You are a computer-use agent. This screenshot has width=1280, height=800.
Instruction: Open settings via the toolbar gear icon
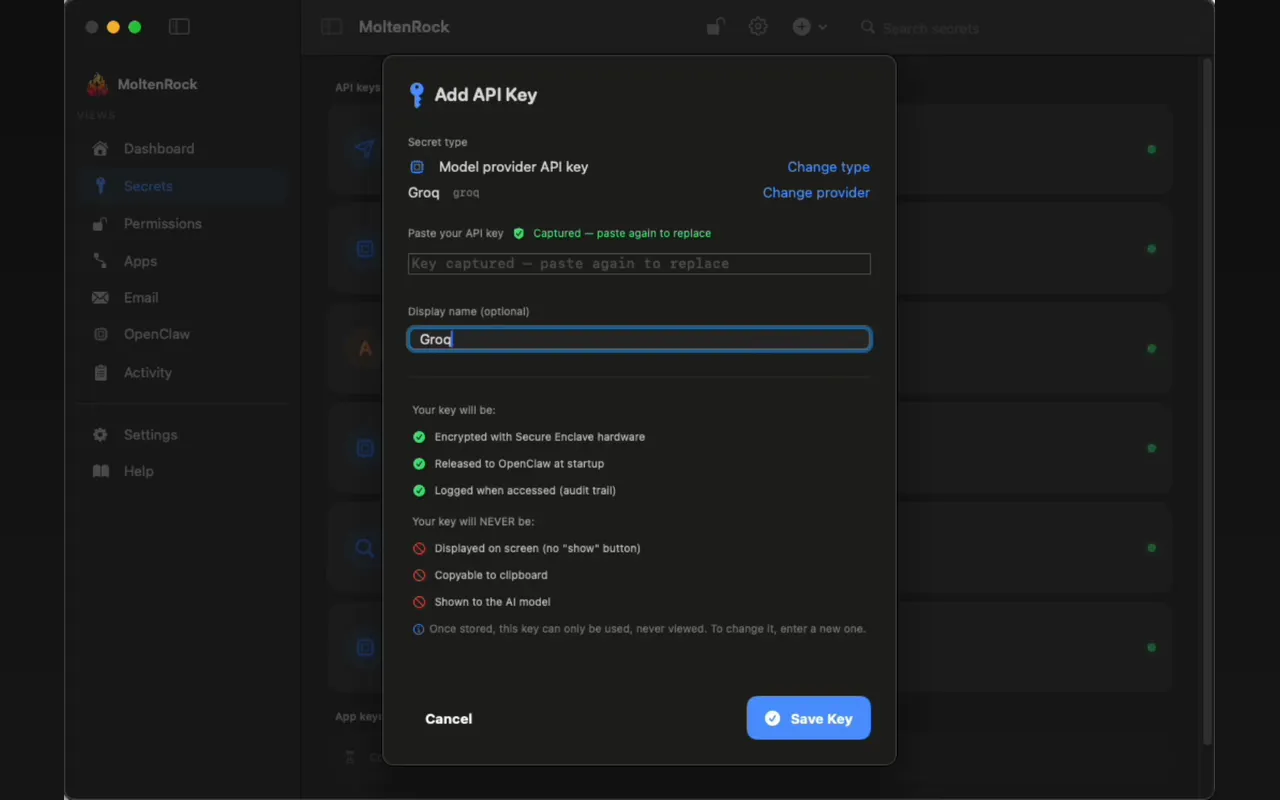758,27
